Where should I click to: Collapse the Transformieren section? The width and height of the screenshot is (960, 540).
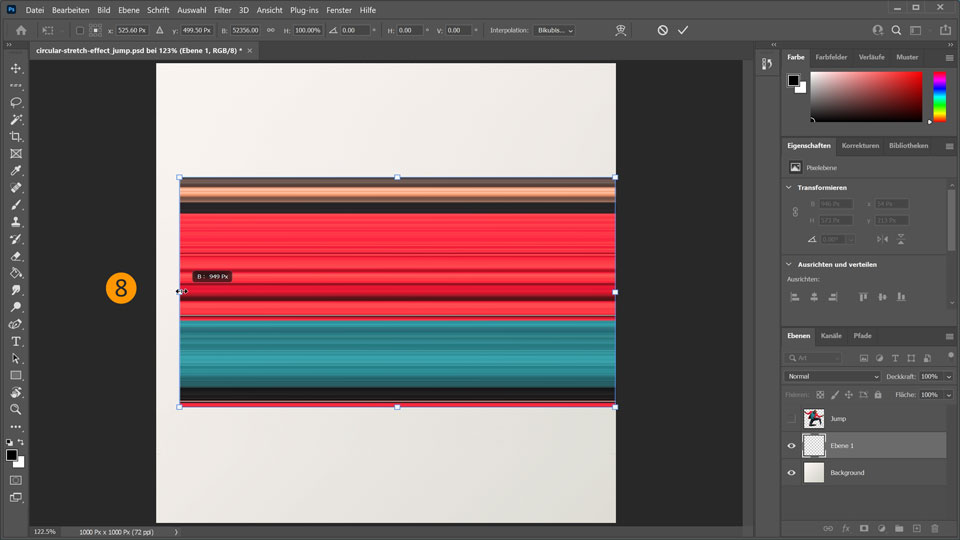[789, 187]
